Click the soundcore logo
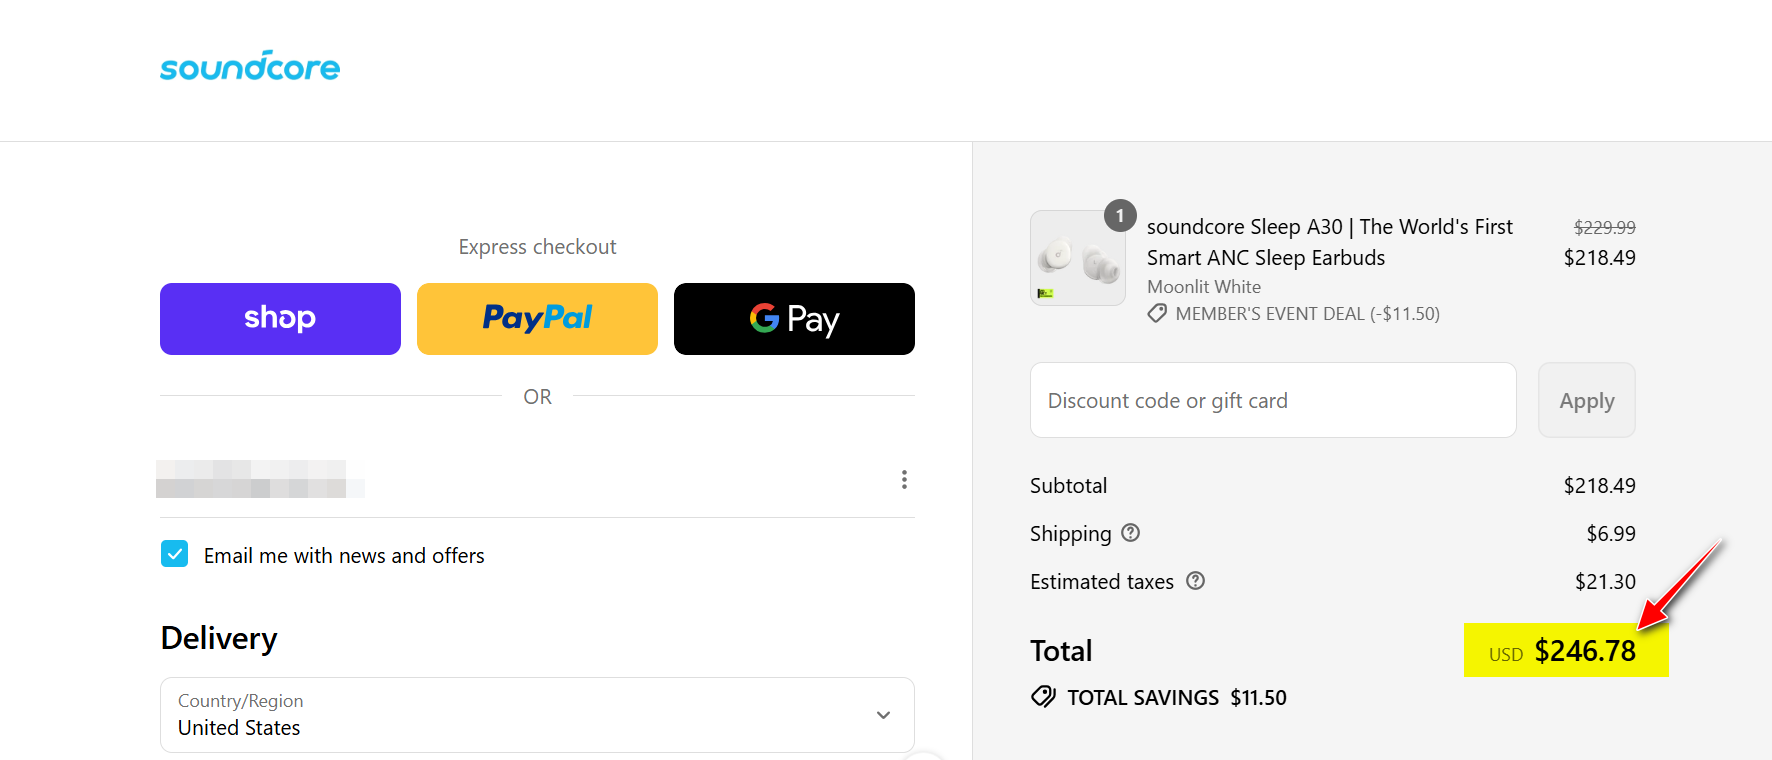This screenshot has width=1772, height=760. [249, 66]
